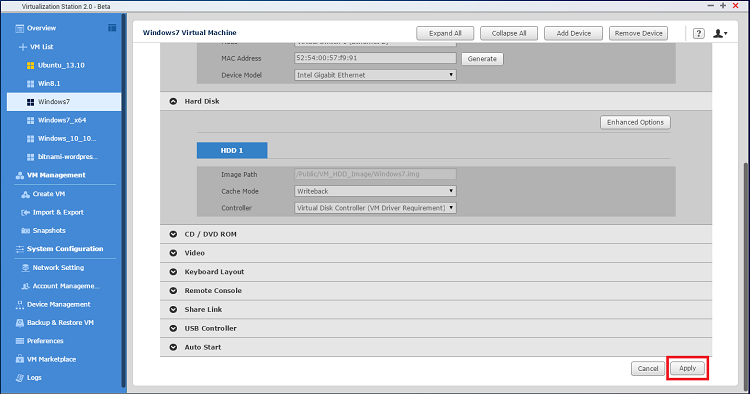This screenshot has width=750, height=394.
Task: Open VM Marketplace in the sidebar
Action: pos(51,359)
